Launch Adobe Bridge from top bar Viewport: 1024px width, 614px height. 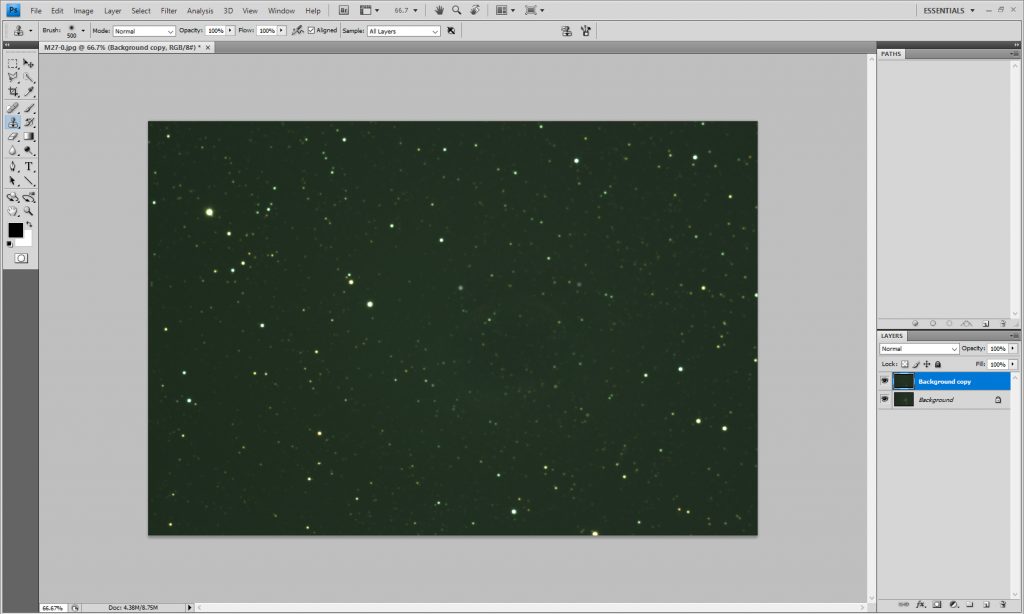[x=344, y=10]
